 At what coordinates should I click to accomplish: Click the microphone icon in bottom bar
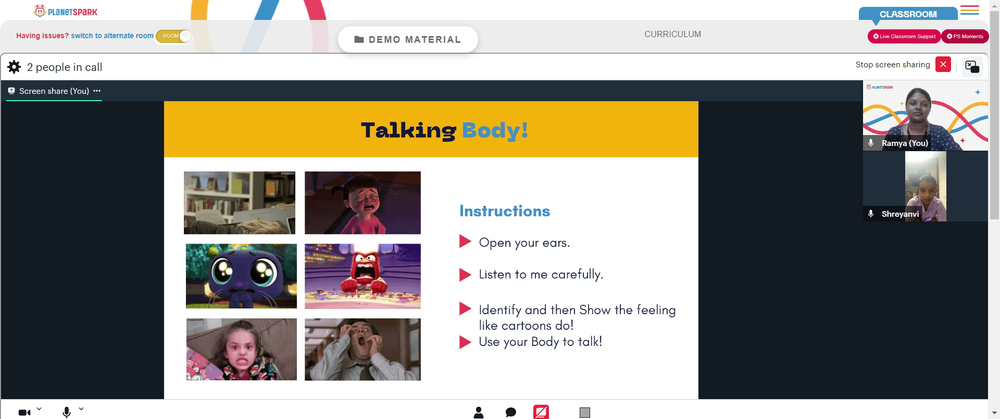[66, 412]
